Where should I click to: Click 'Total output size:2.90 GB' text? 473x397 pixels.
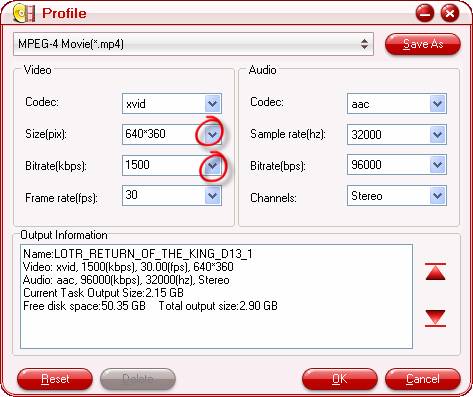(x=218, y=306)
